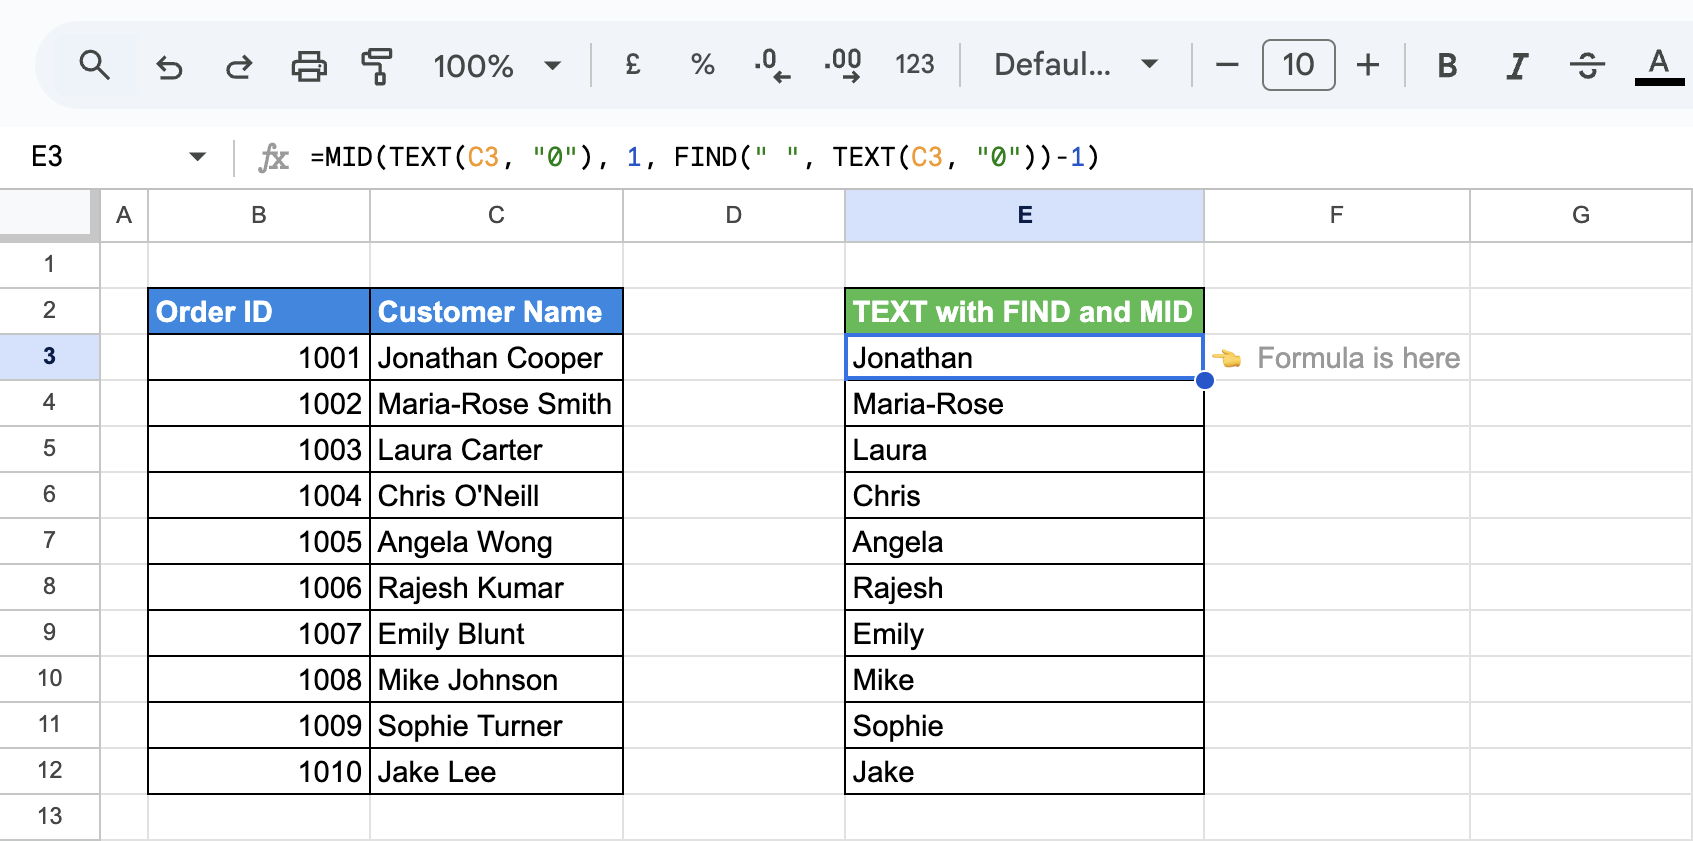Click the font size field showing 10
The image size is (1693, 841).
pos(1298,65)
